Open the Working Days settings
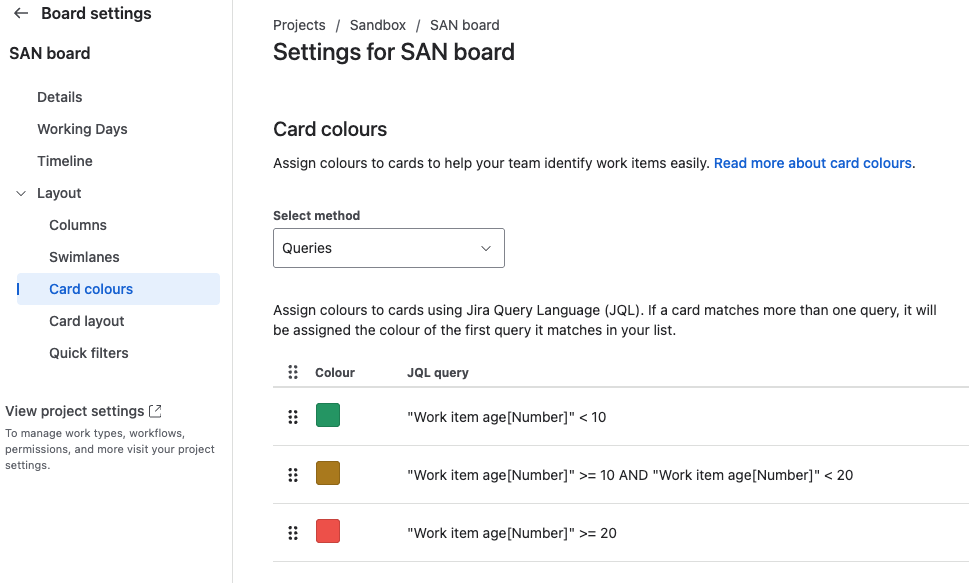Image resolution: width=969 pixels, height=583 pixels. pyautogui.click(x=82, y=129)
